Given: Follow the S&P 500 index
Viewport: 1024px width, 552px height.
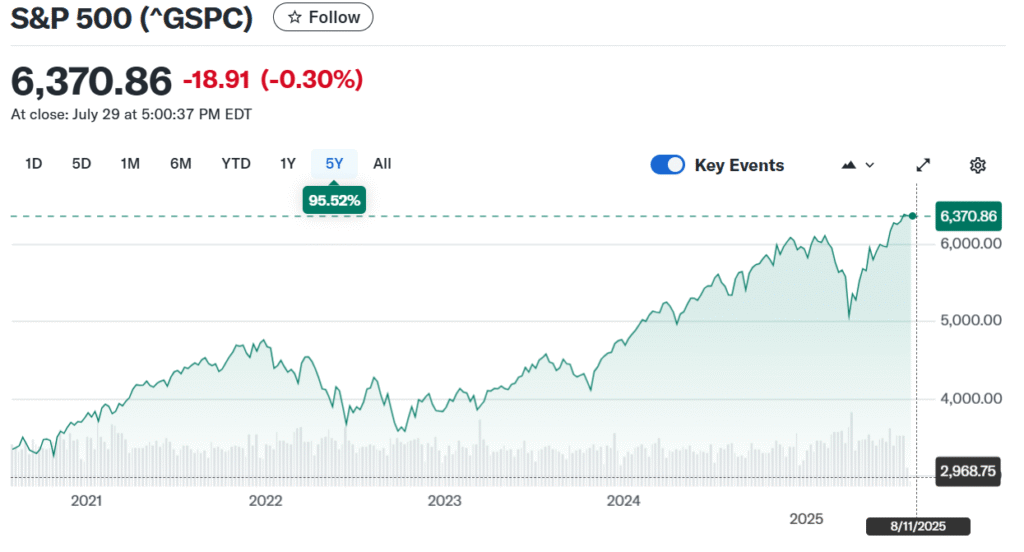Looking at the screenshot, I should [x=323, y=17].
